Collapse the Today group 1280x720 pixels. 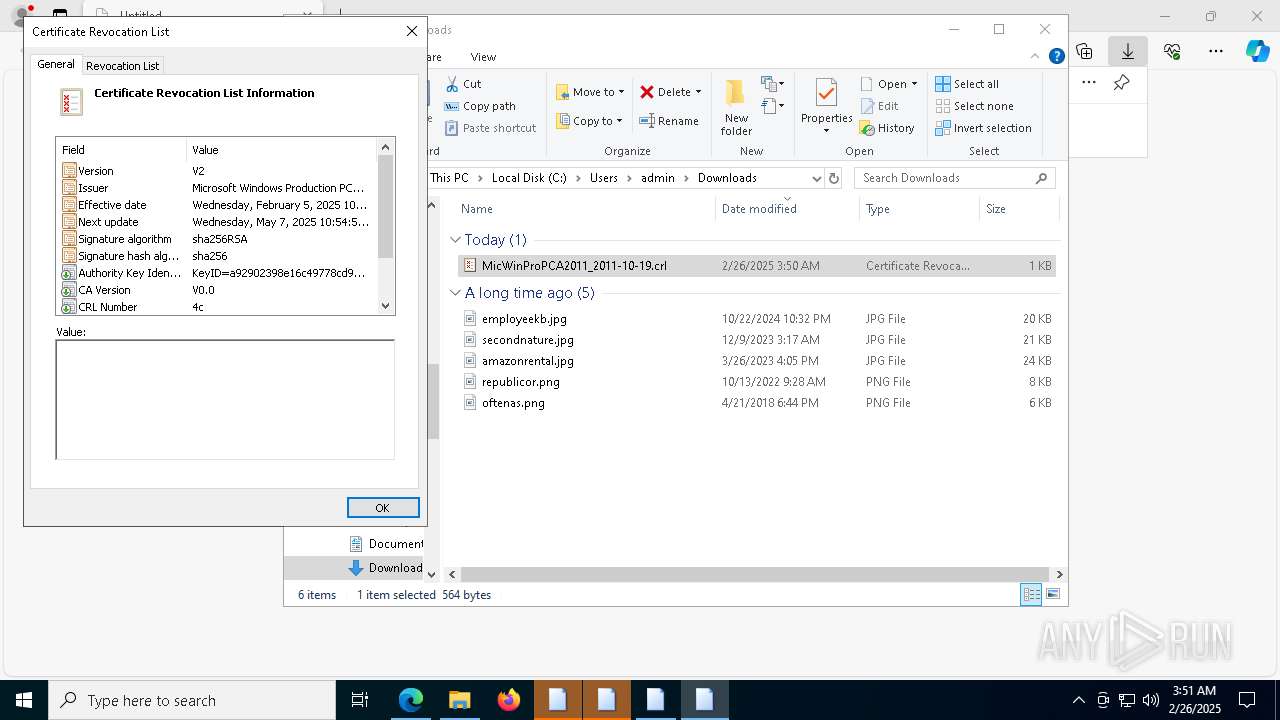pyautogui.click(x=455, y=240)
